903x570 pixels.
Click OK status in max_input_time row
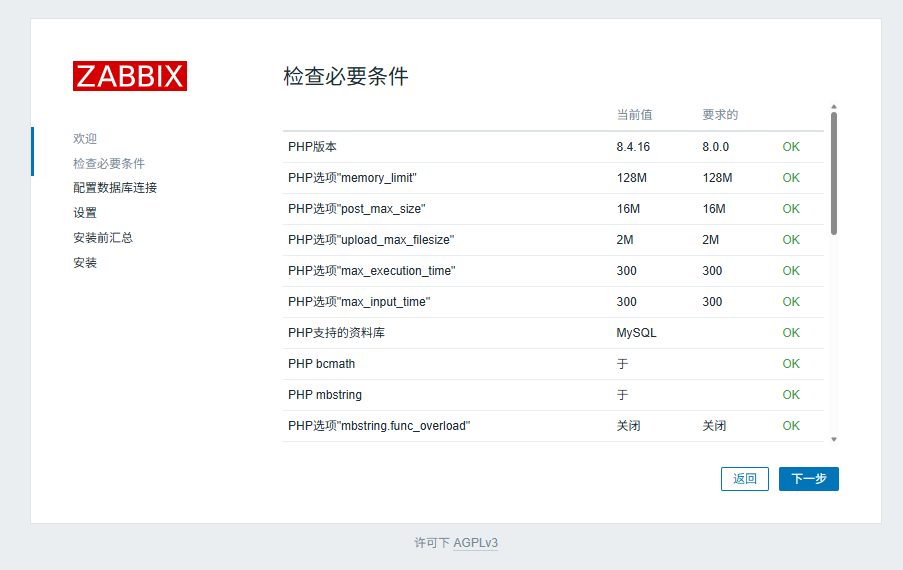tap(791, 302)
